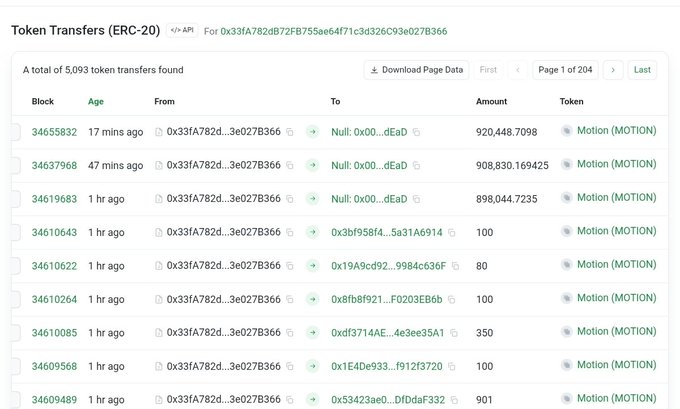Open Motion (MOTION) token in block 34637968 row
This screenshot has height=409, width=680.
617,164
